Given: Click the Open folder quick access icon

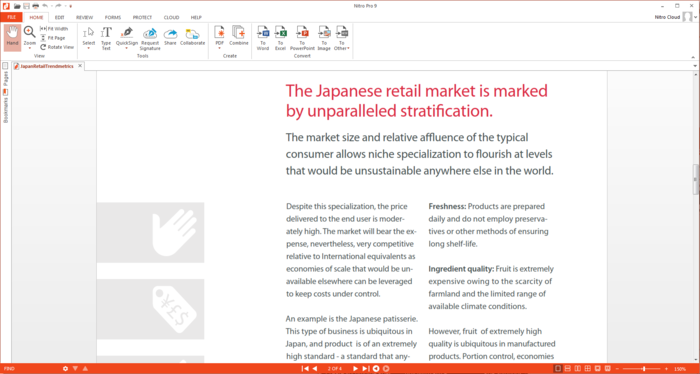Looking at the screenshot, I should (x=17, y=6).
